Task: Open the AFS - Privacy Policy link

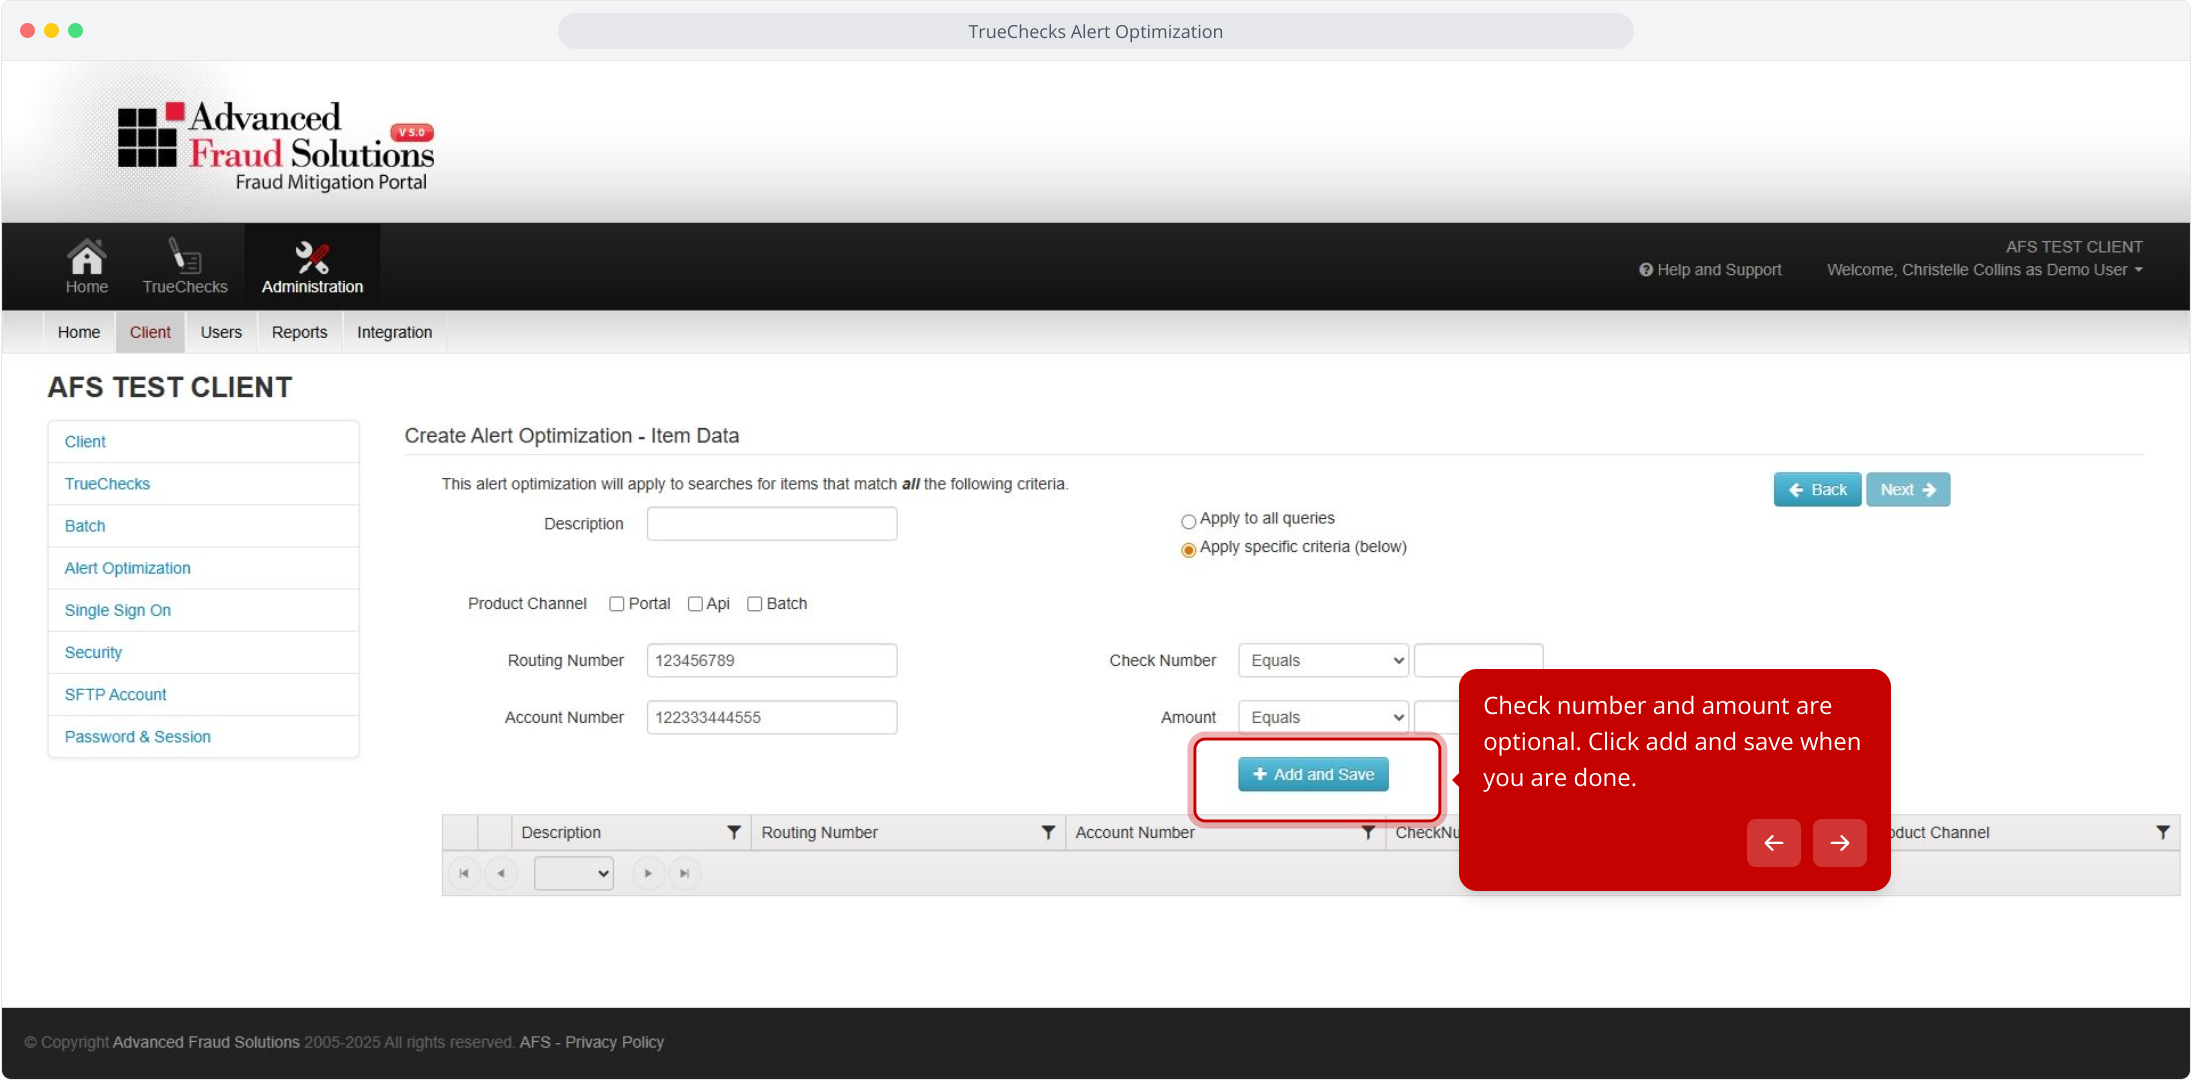Action: (x=592, y=1042)
